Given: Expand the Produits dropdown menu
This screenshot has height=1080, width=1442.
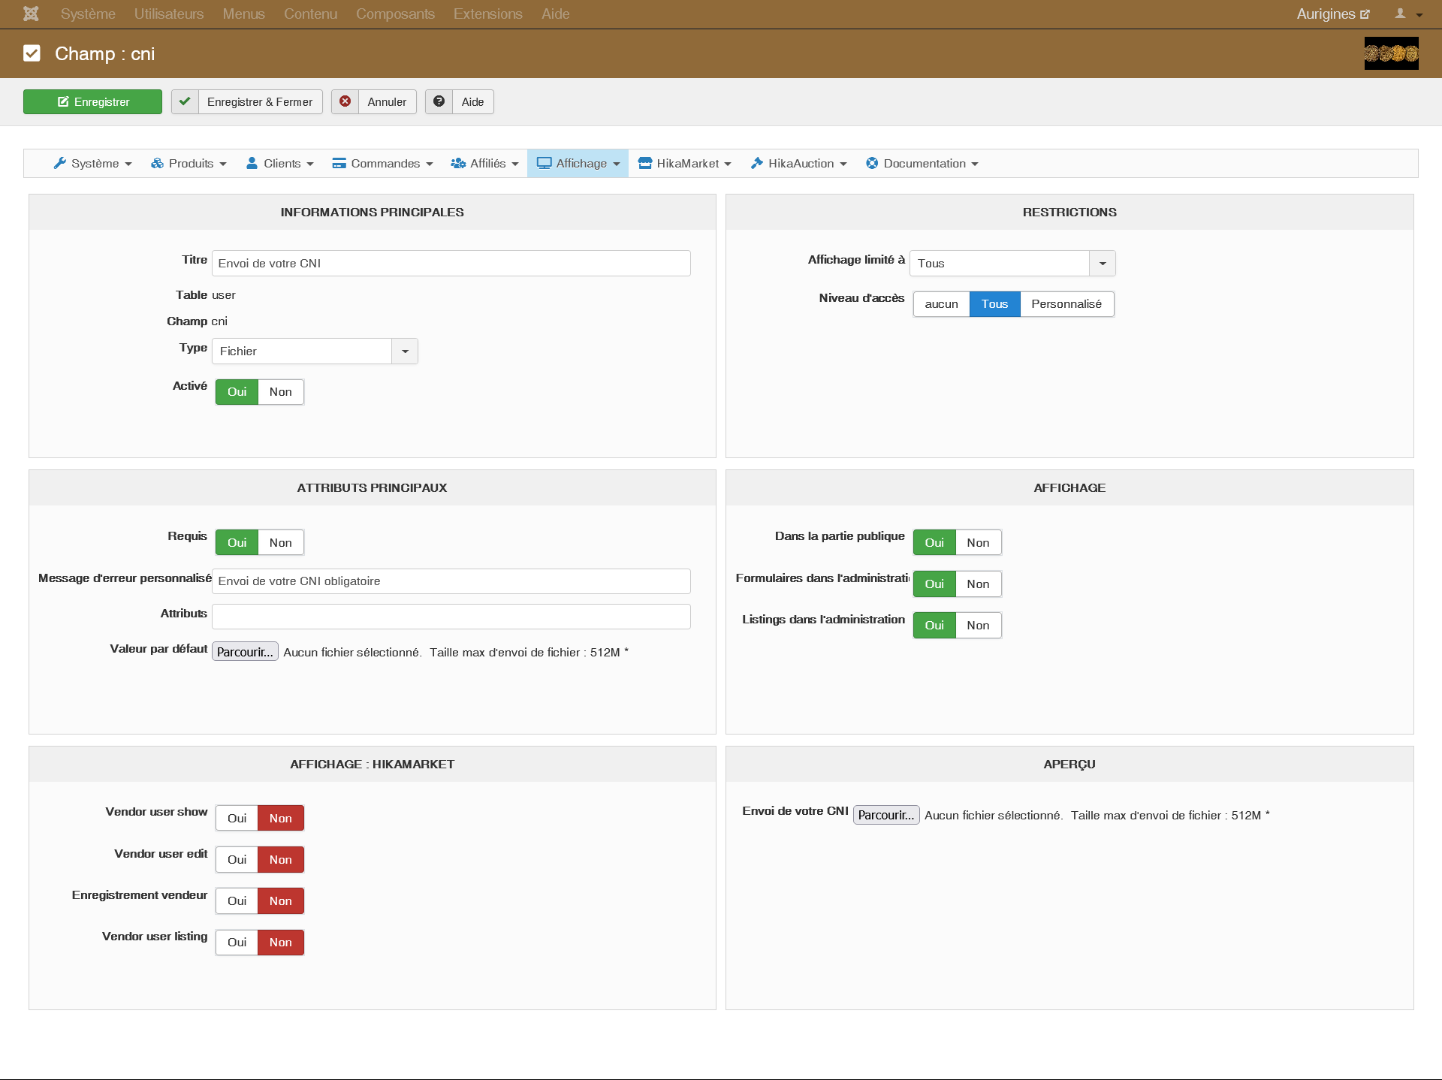Looking at the screenshot, I should click(x=189, y=164).
